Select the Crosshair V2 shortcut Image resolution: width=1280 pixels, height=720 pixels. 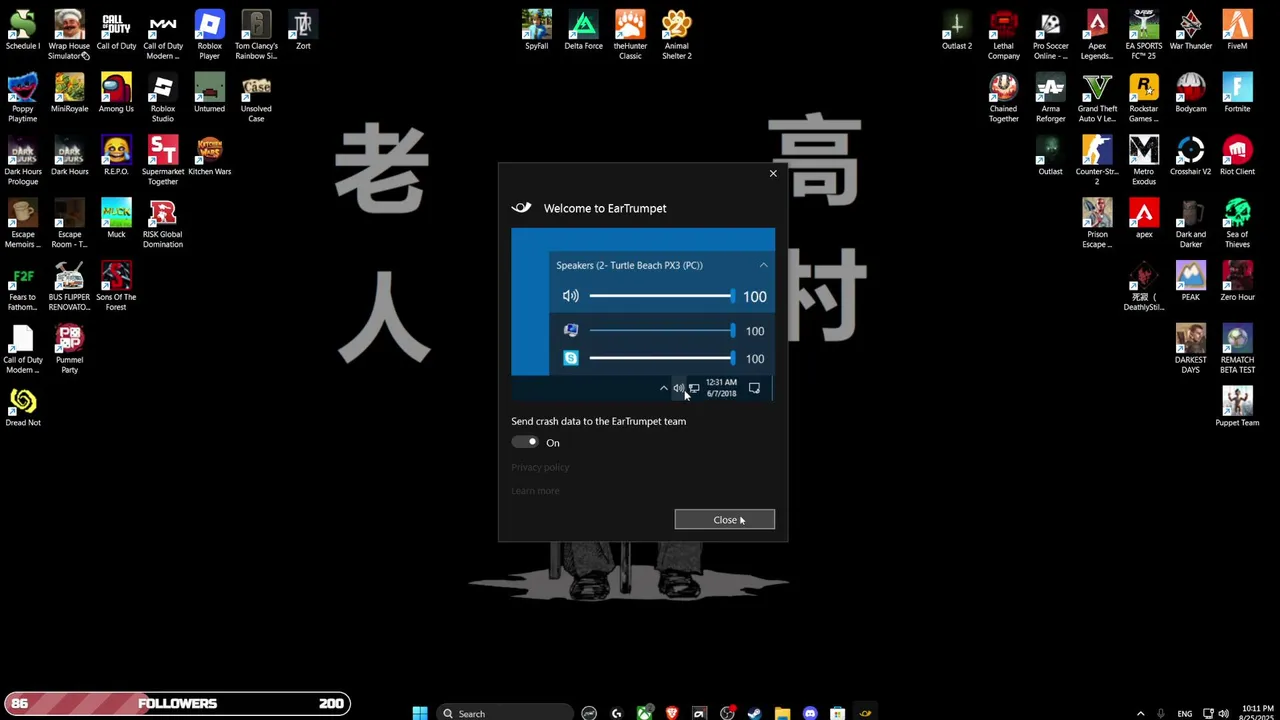(x=1190, y=156)
